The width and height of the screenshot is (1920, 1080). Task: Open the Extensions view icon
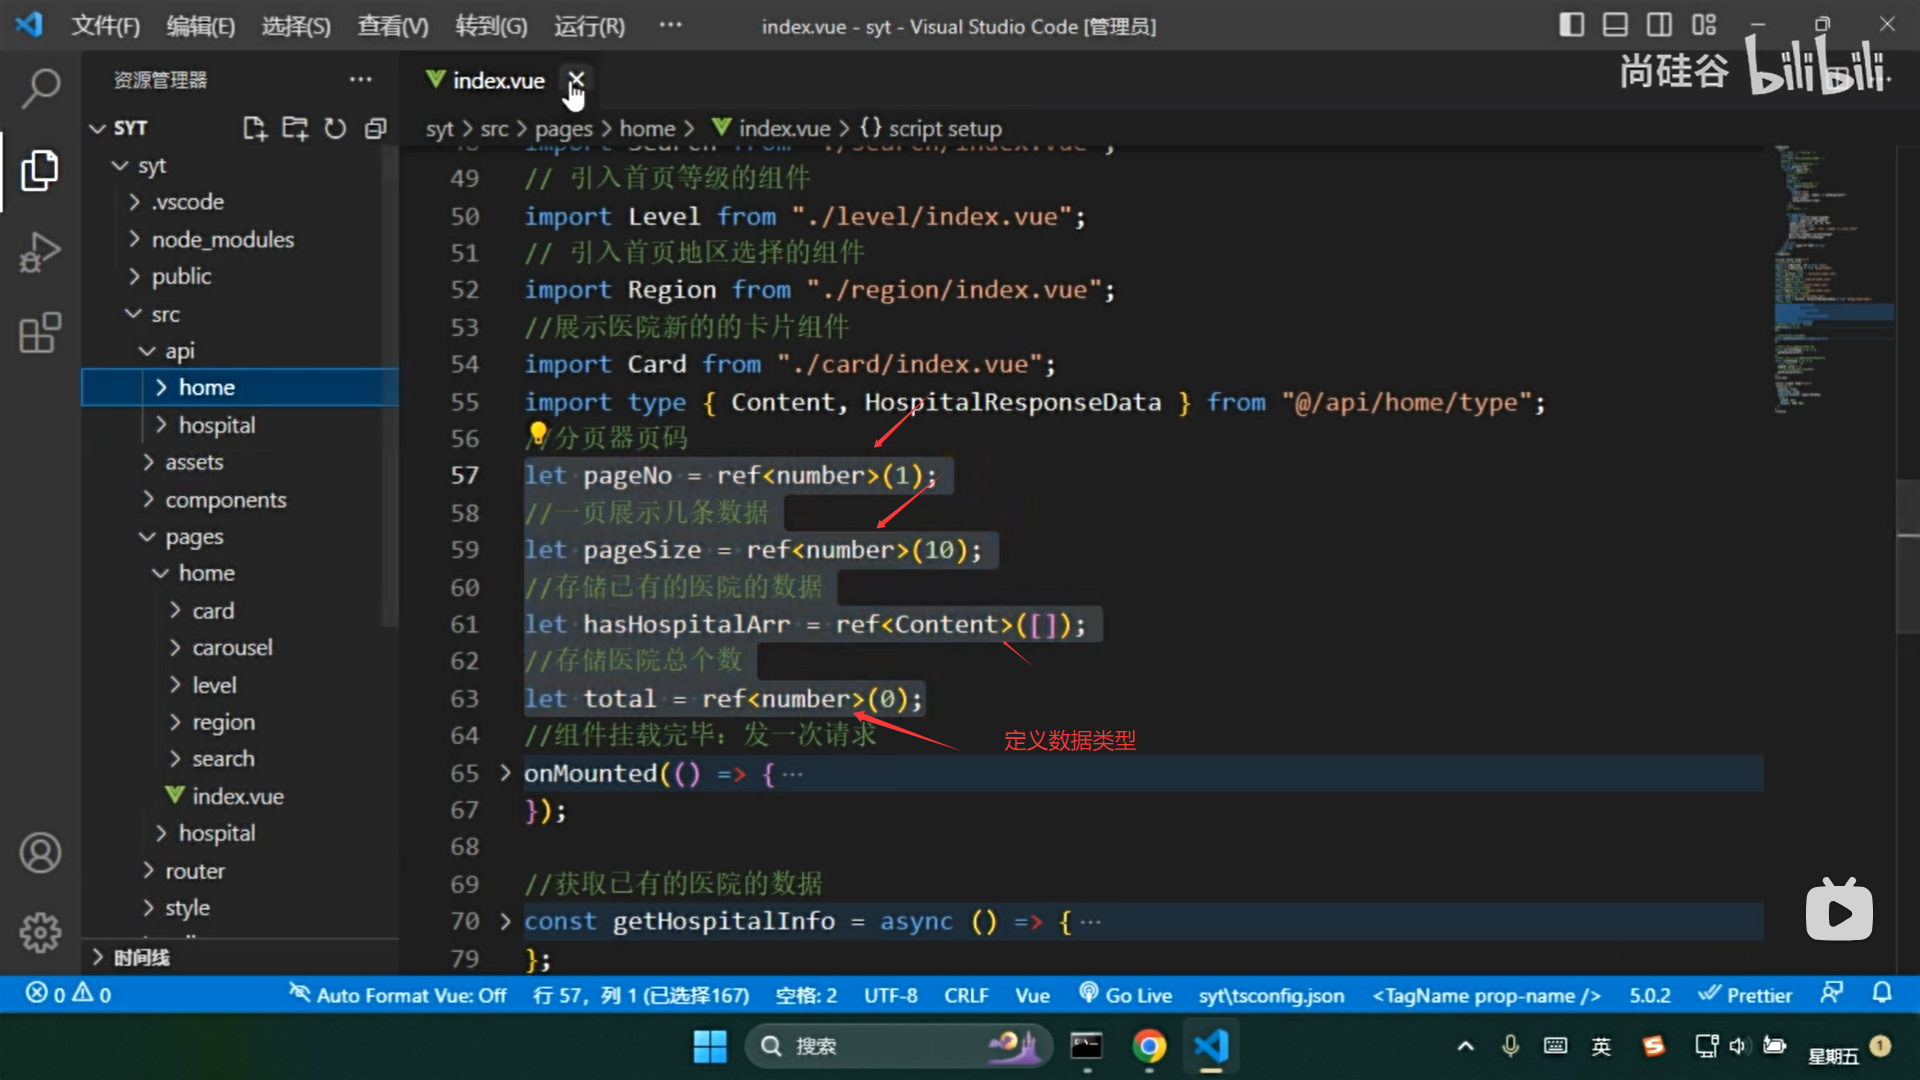40,333
